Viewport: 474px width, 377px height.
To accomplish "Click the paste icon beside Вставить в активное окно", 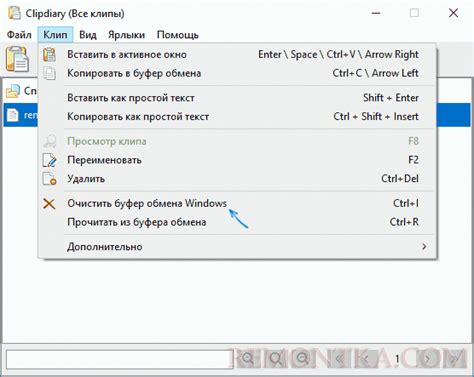I will click(49, 55).
